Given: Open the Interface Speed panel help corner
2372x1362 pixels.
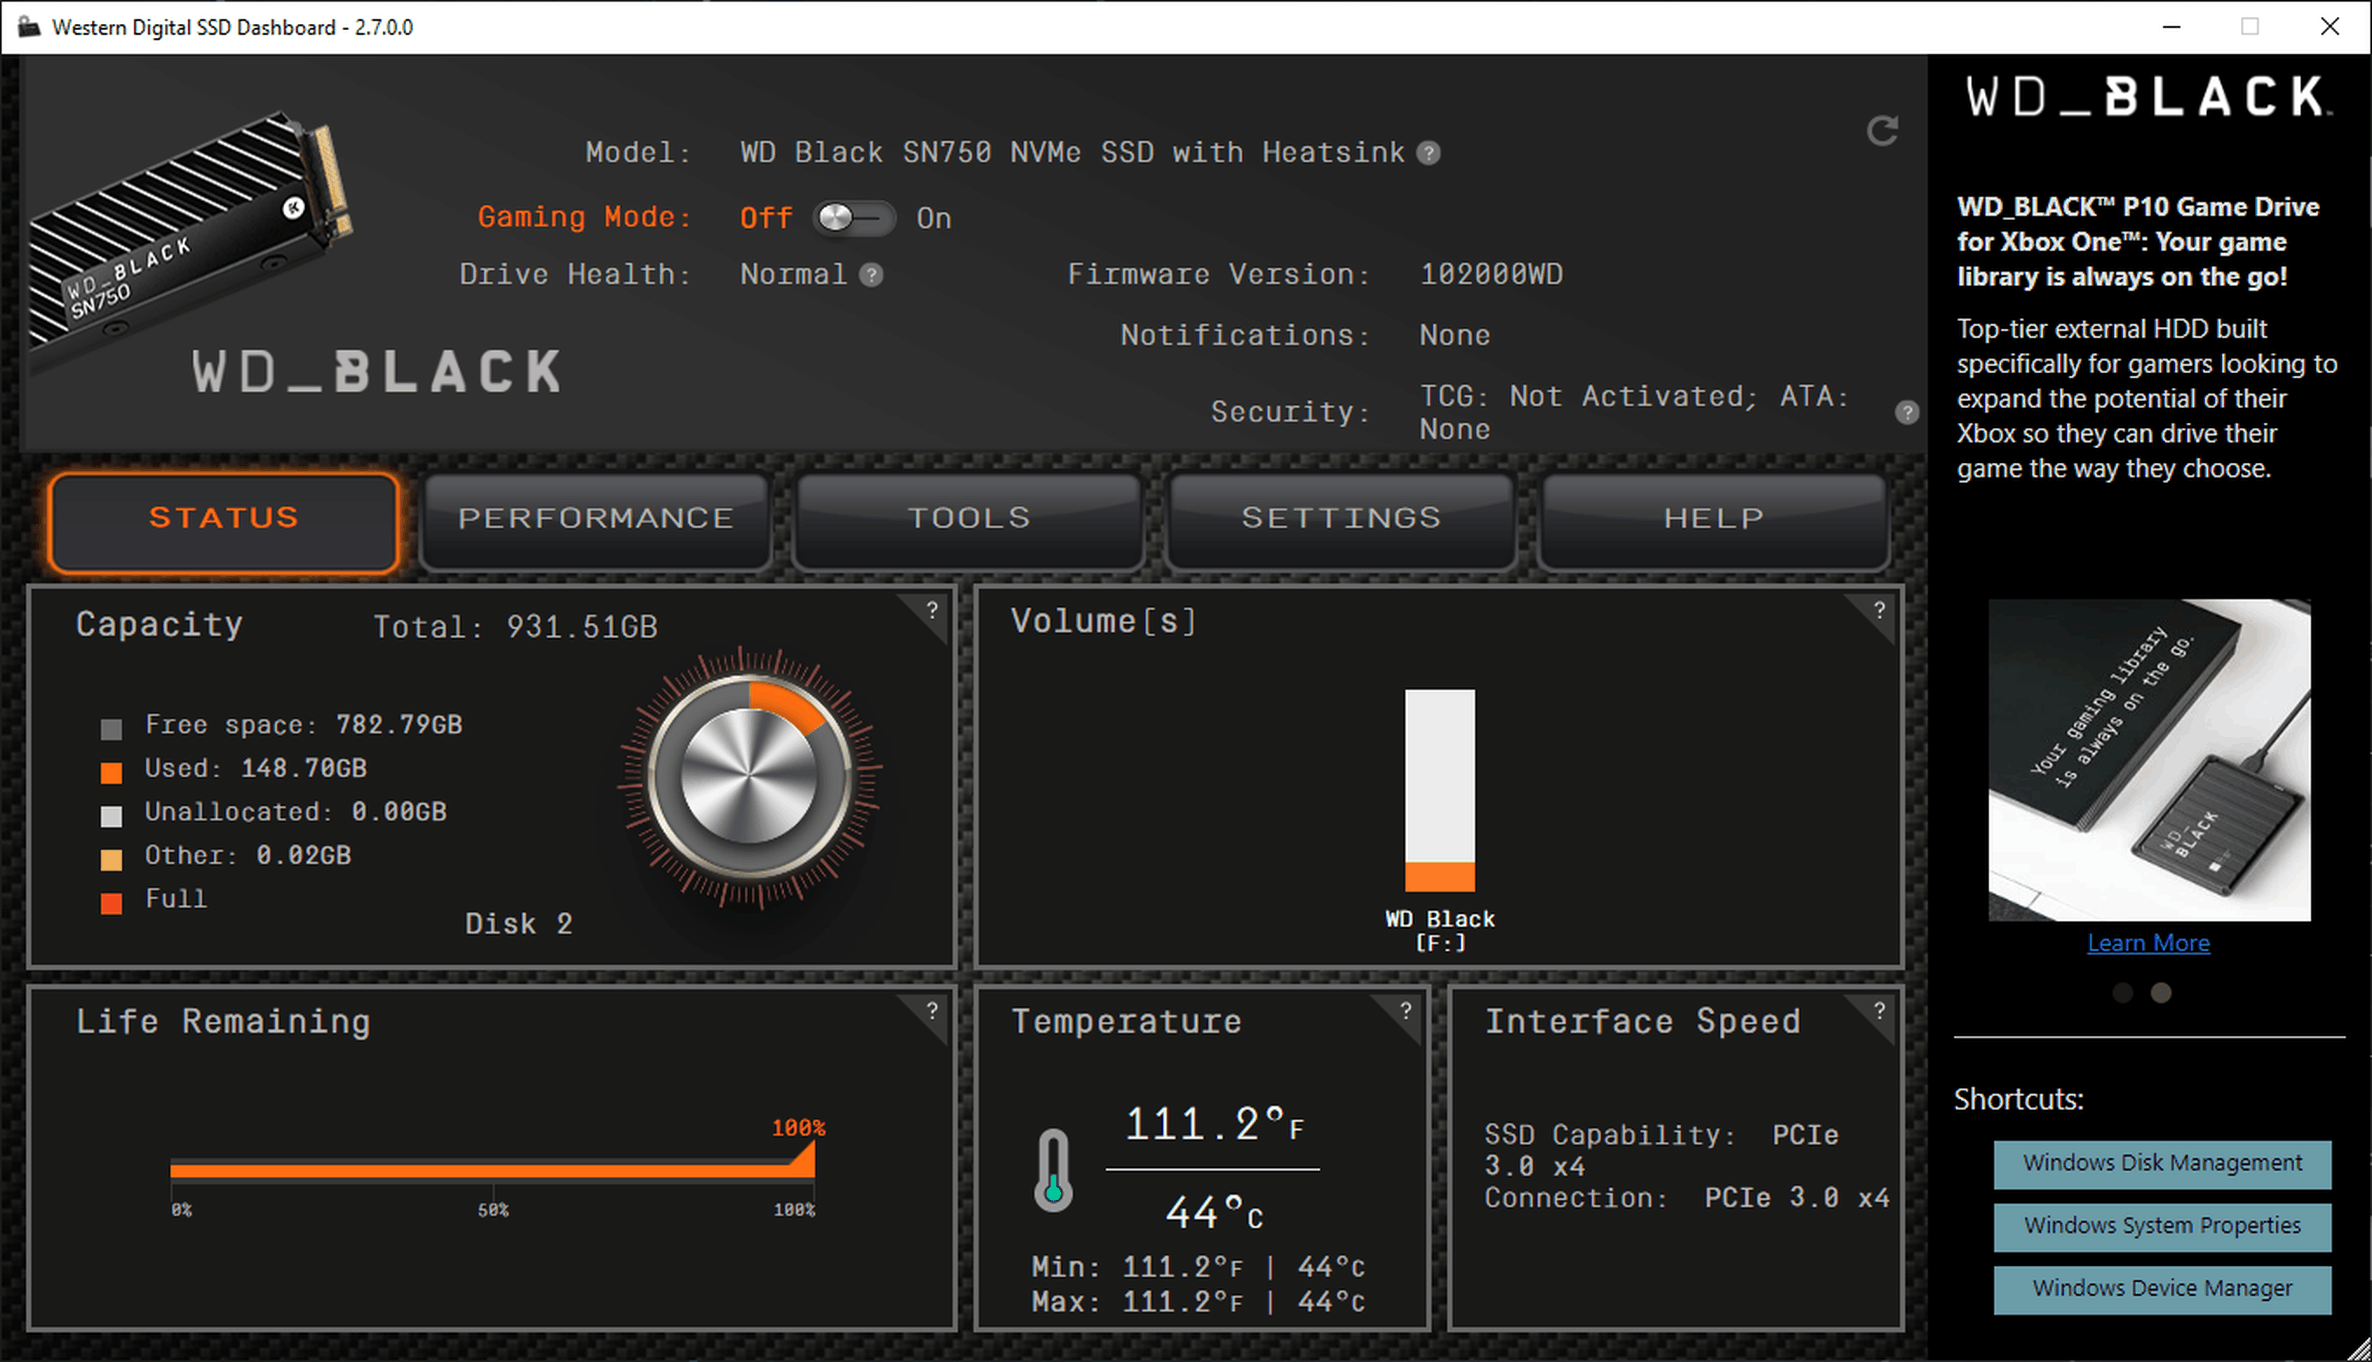Looking at the screenshot, I should point(1879,1010).
